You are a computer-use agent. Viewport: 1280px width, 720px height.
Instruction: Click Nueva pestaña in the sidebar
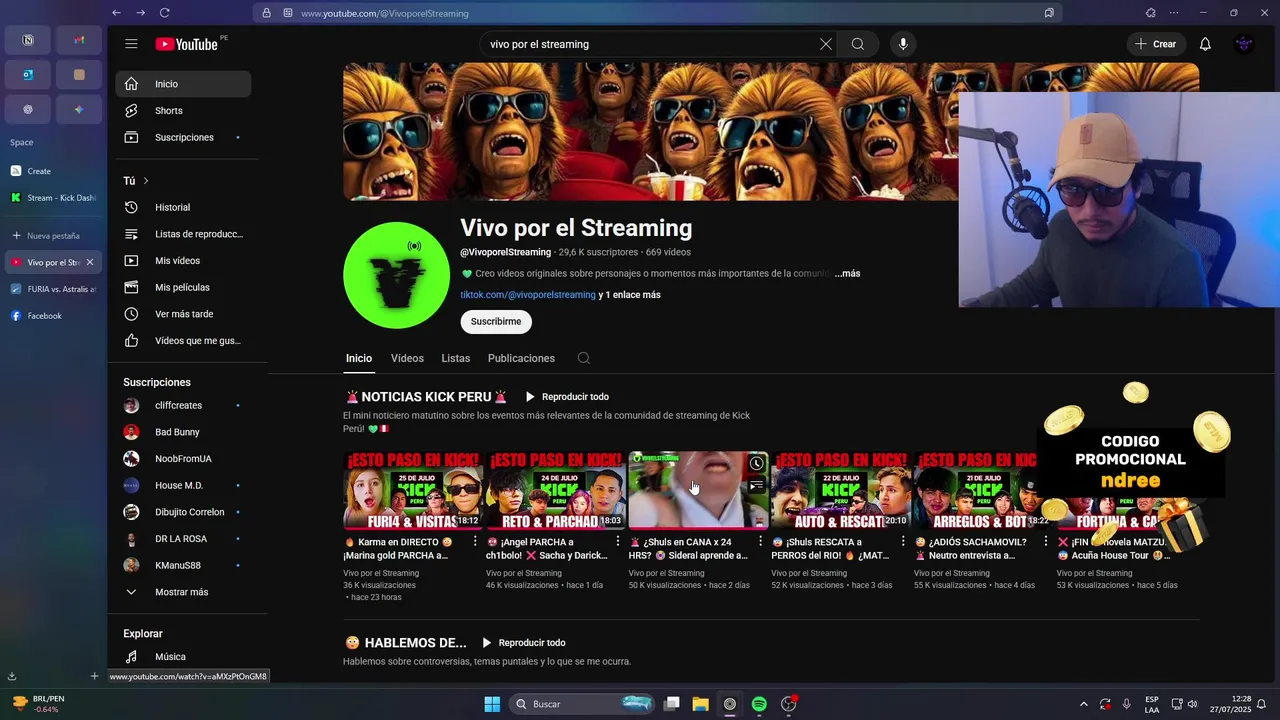54,236
